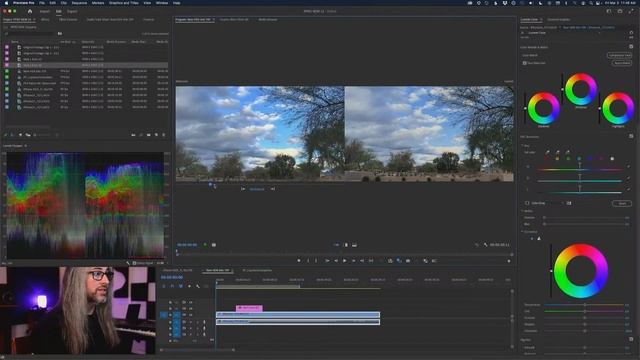Screen dimensions: 640x360
Task: Expand the HSL Key section
Action: [522, 145]
